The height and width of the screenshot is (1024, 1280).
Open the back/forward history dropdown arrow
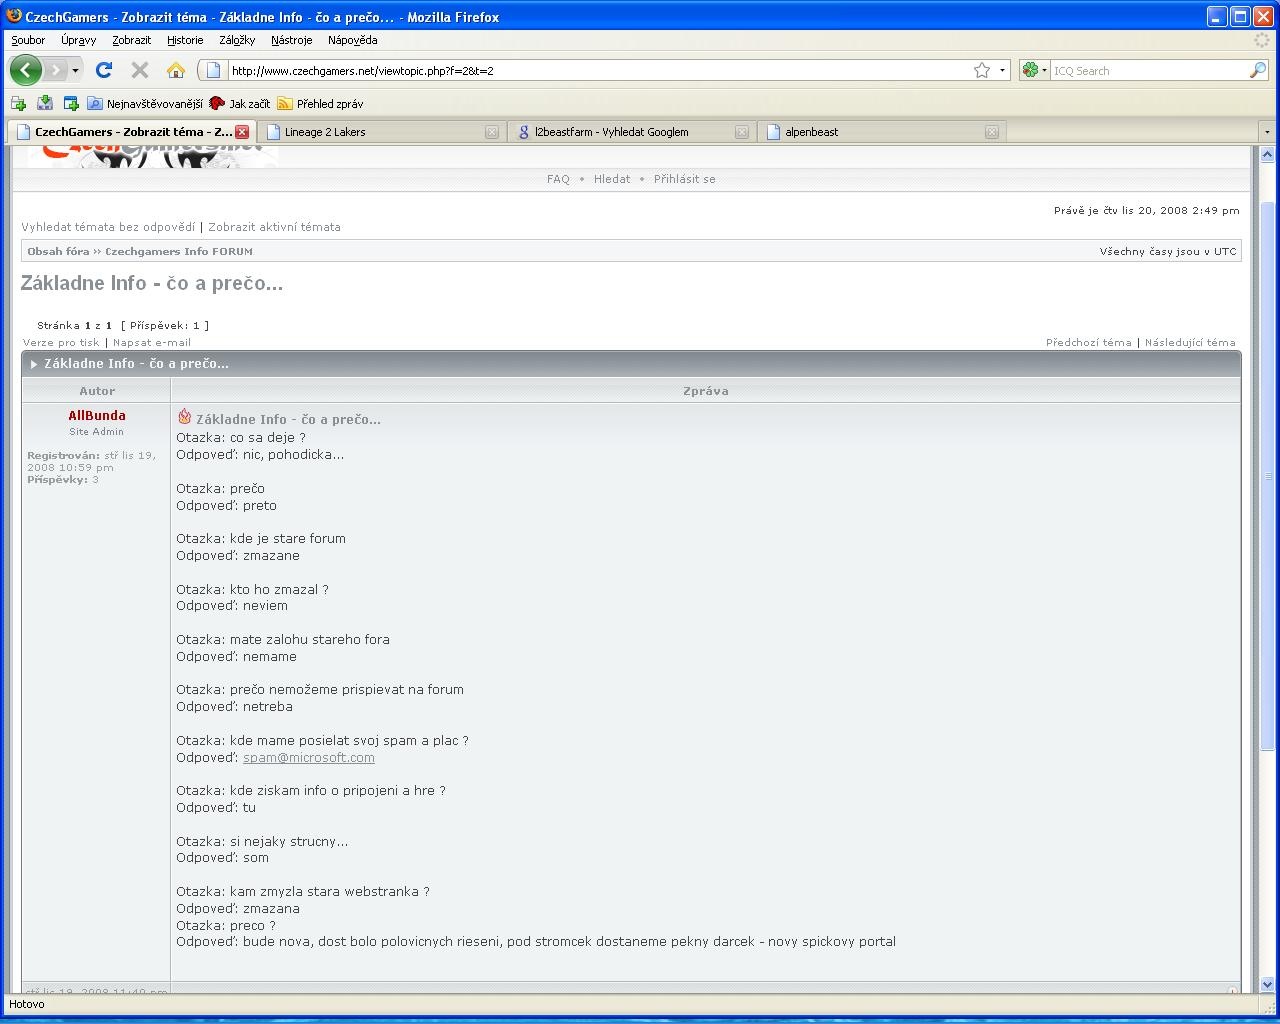pos(75,70)
